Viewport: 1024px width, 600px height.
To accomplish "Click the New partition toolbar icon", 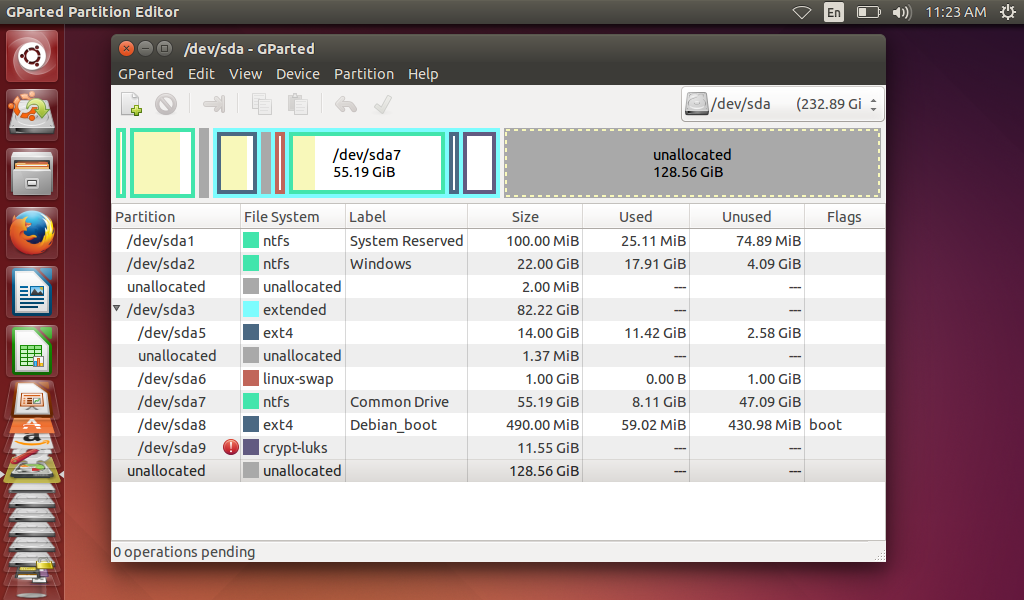I will point(131,104).
